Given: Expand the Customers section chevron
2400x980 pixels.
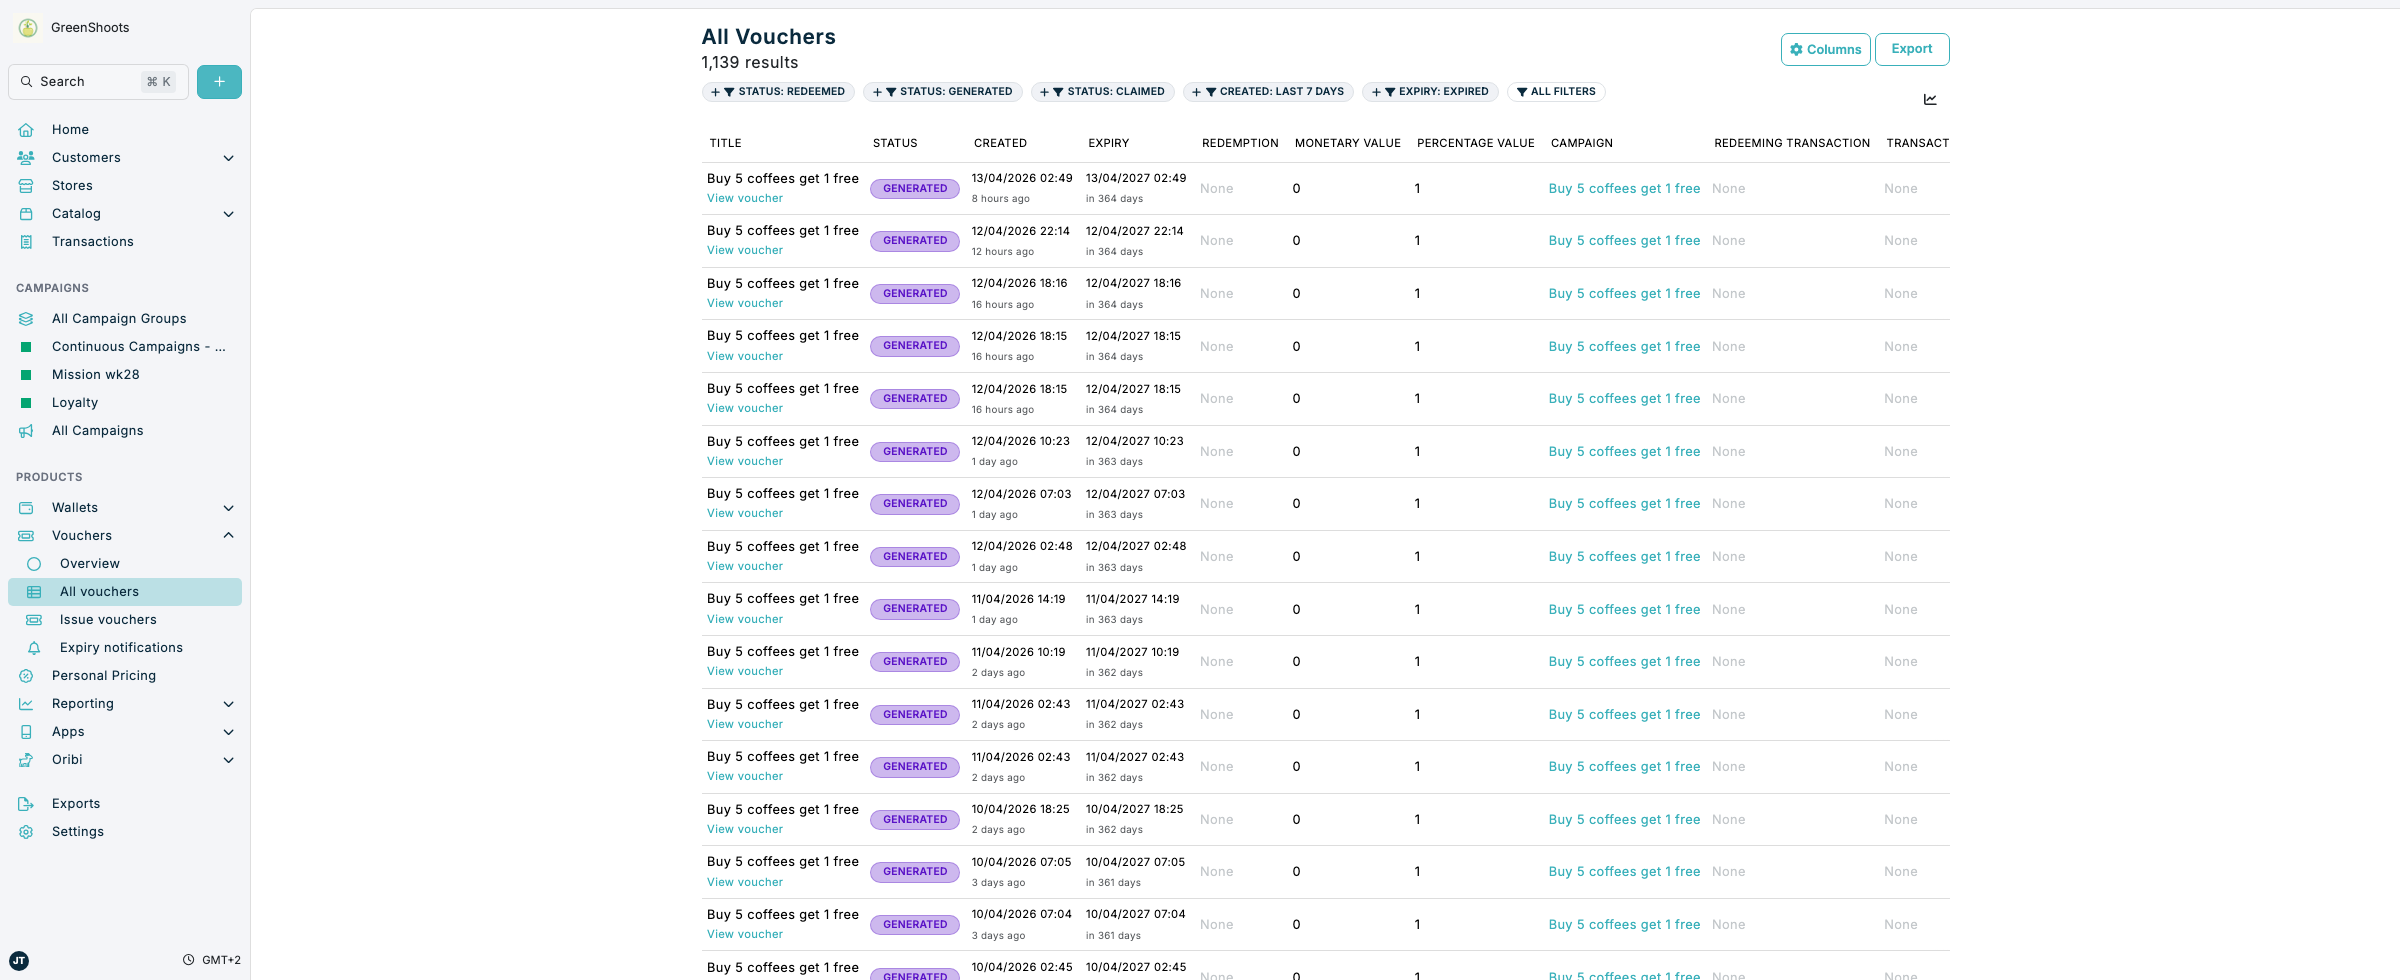Looking at the screenshot, I should tap(229, 157).
